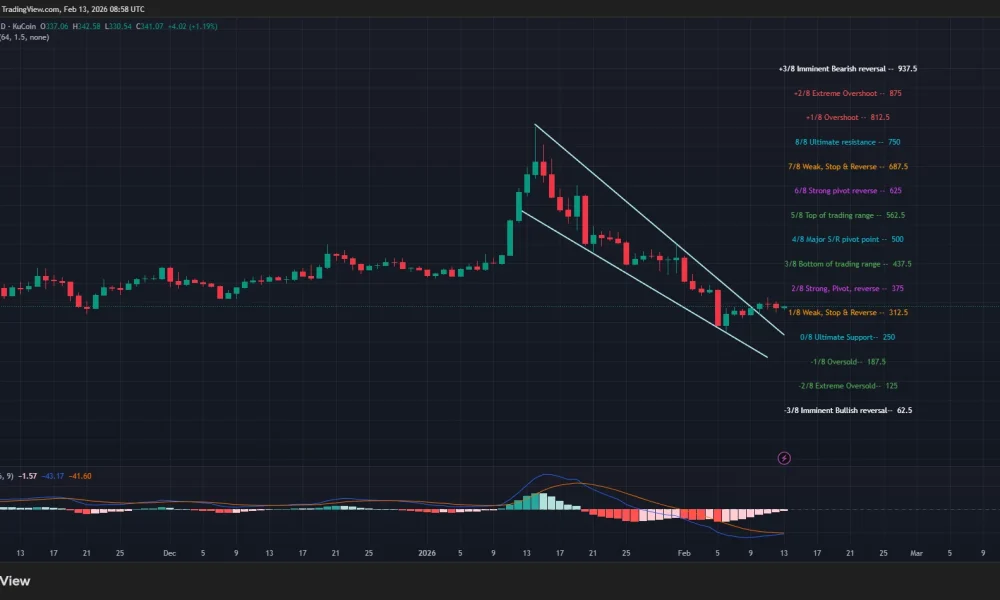1000x600 pixels.
Task: Click 'Feb' on the time axis
Action: (684, 552)
